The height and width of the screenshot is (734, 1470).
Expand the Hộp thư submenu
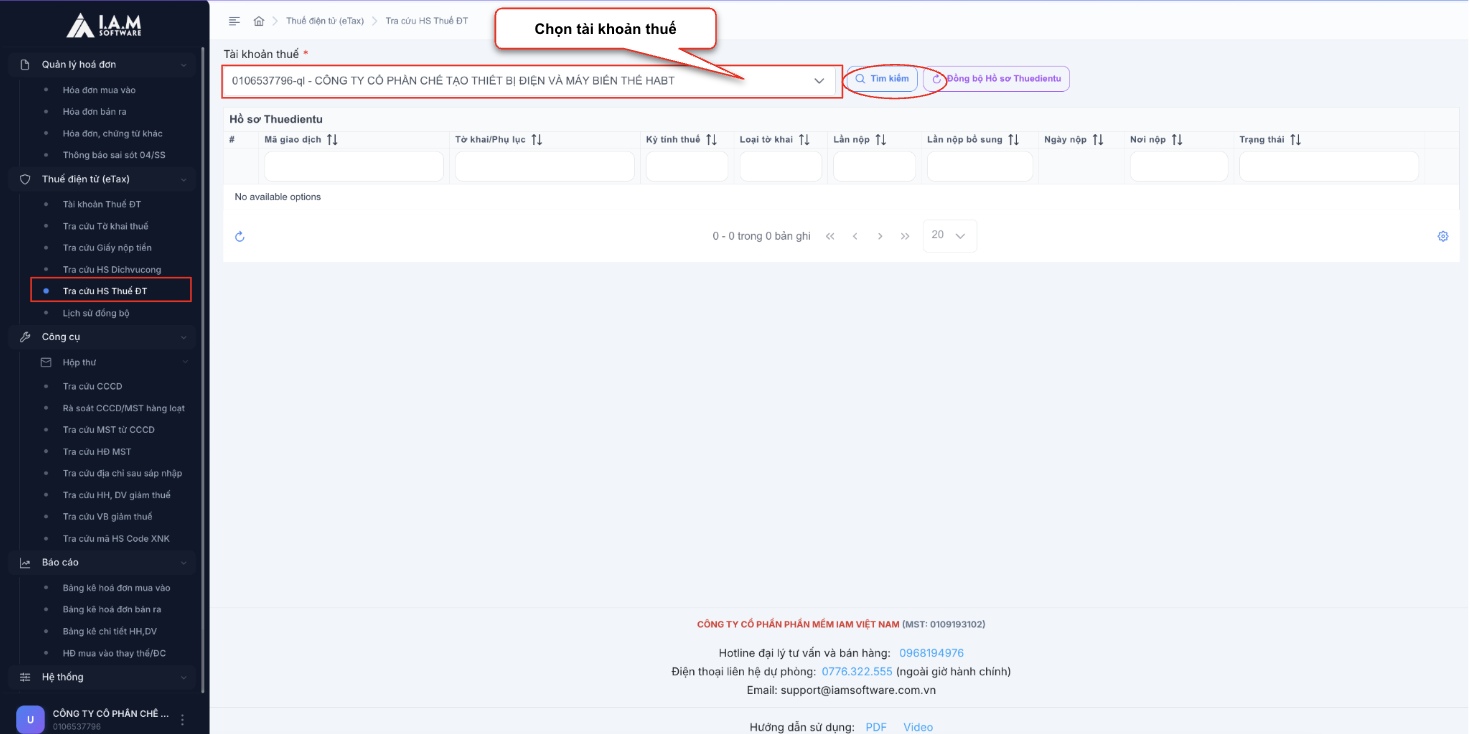[183, 363]
